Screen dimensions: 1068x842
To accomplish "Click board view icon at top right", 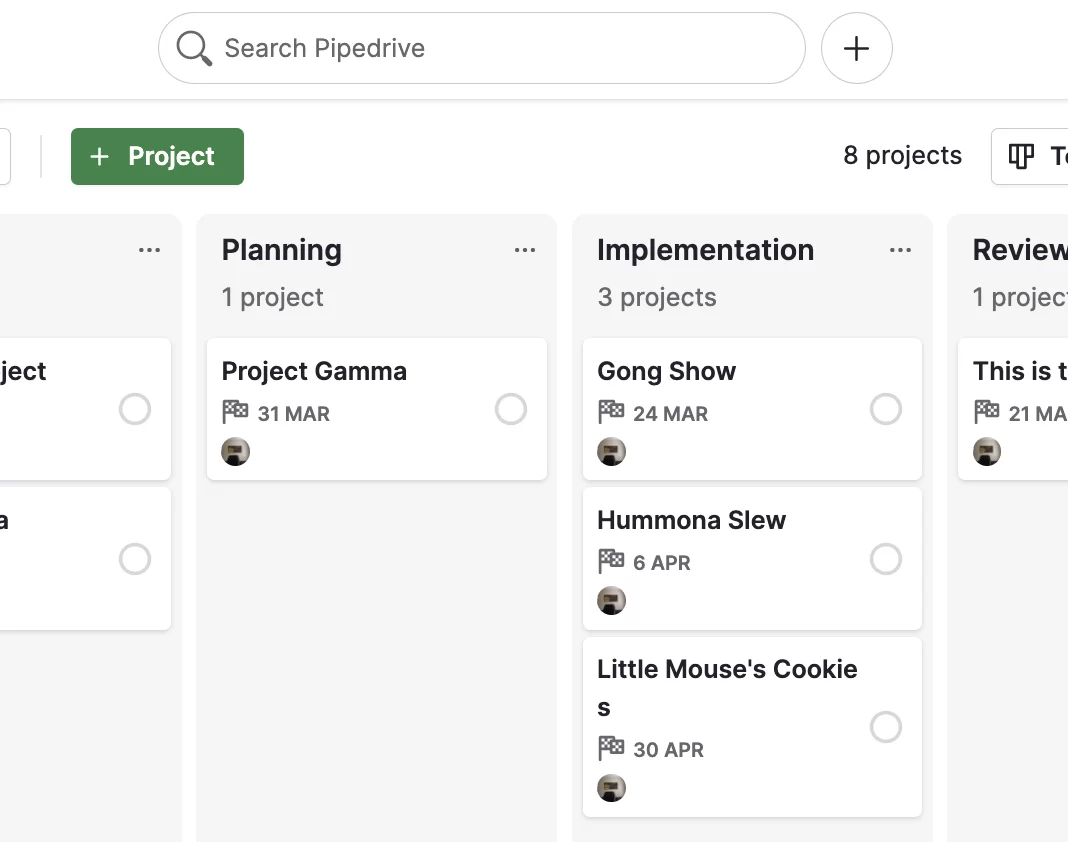I will 1021,156.
